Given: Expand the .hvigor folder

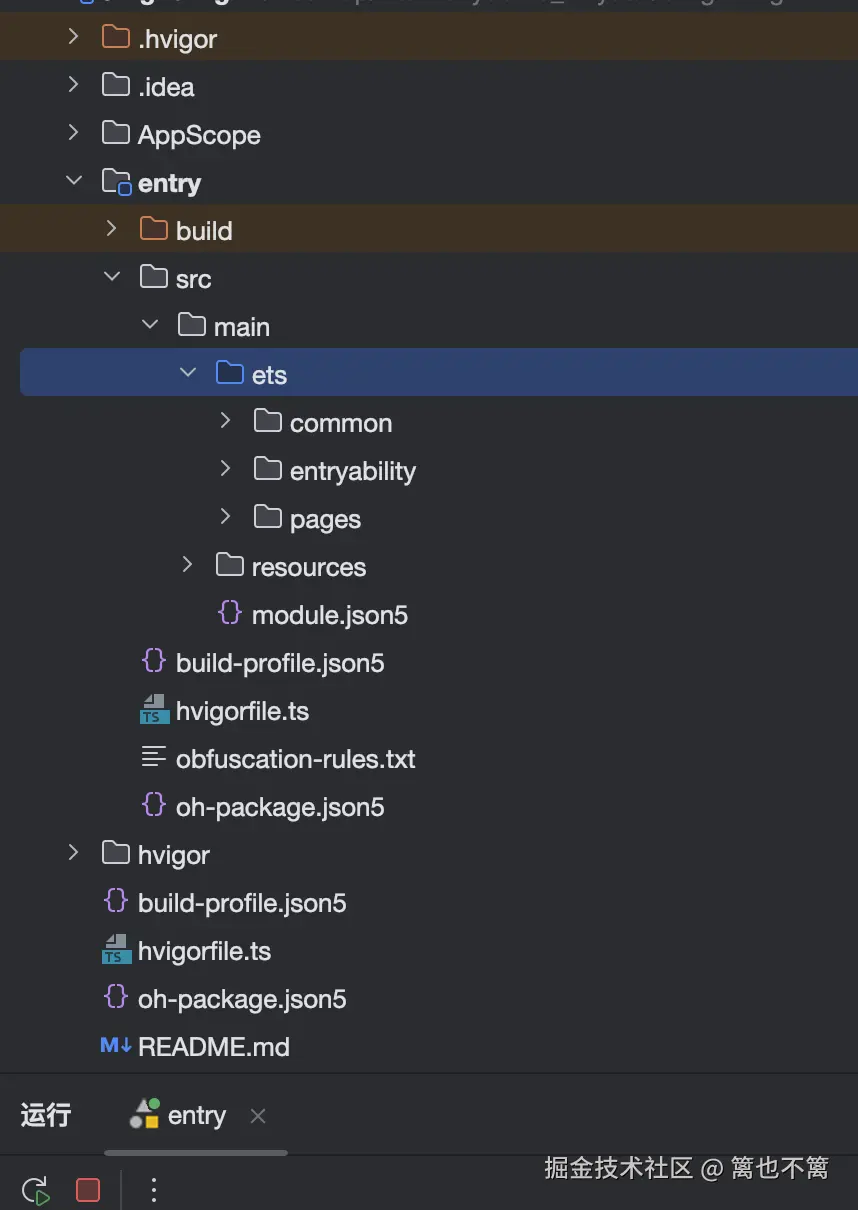Looking at the screenshot, I should (73, 38).
